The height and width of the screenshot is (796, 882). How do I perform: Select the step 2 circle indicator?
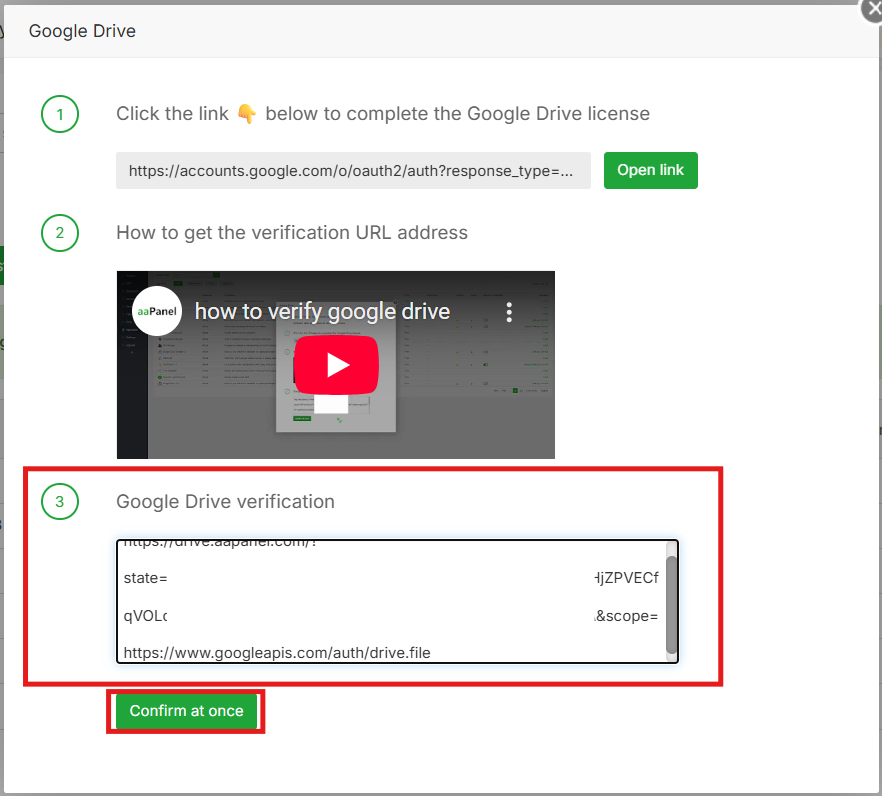[x=59, y=233]
